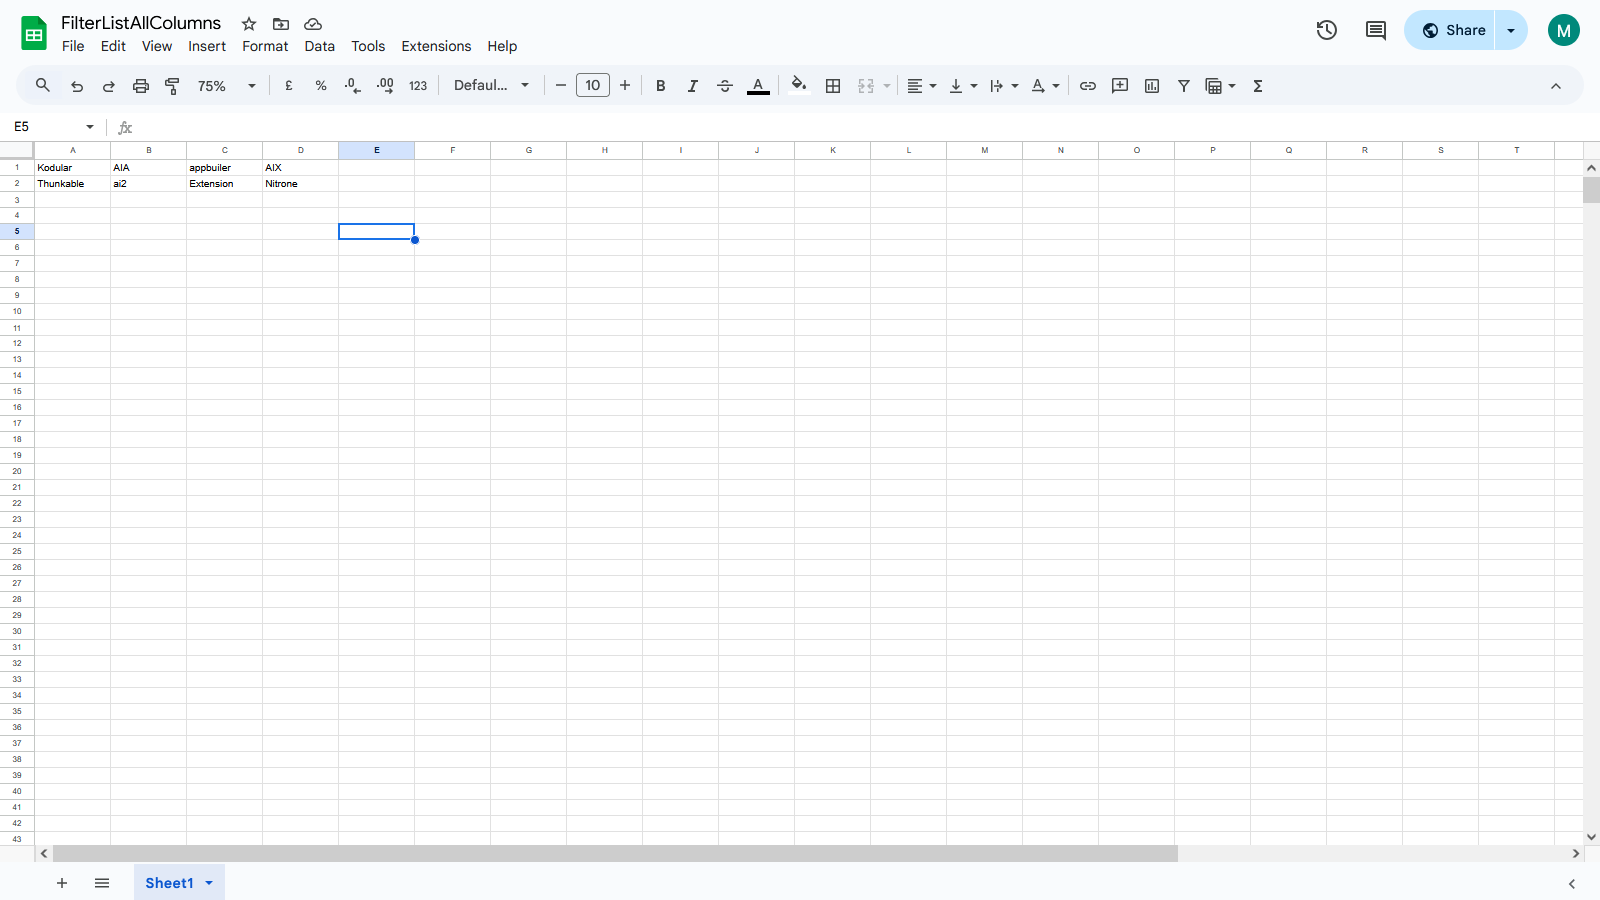Increase decimal places

385,86
